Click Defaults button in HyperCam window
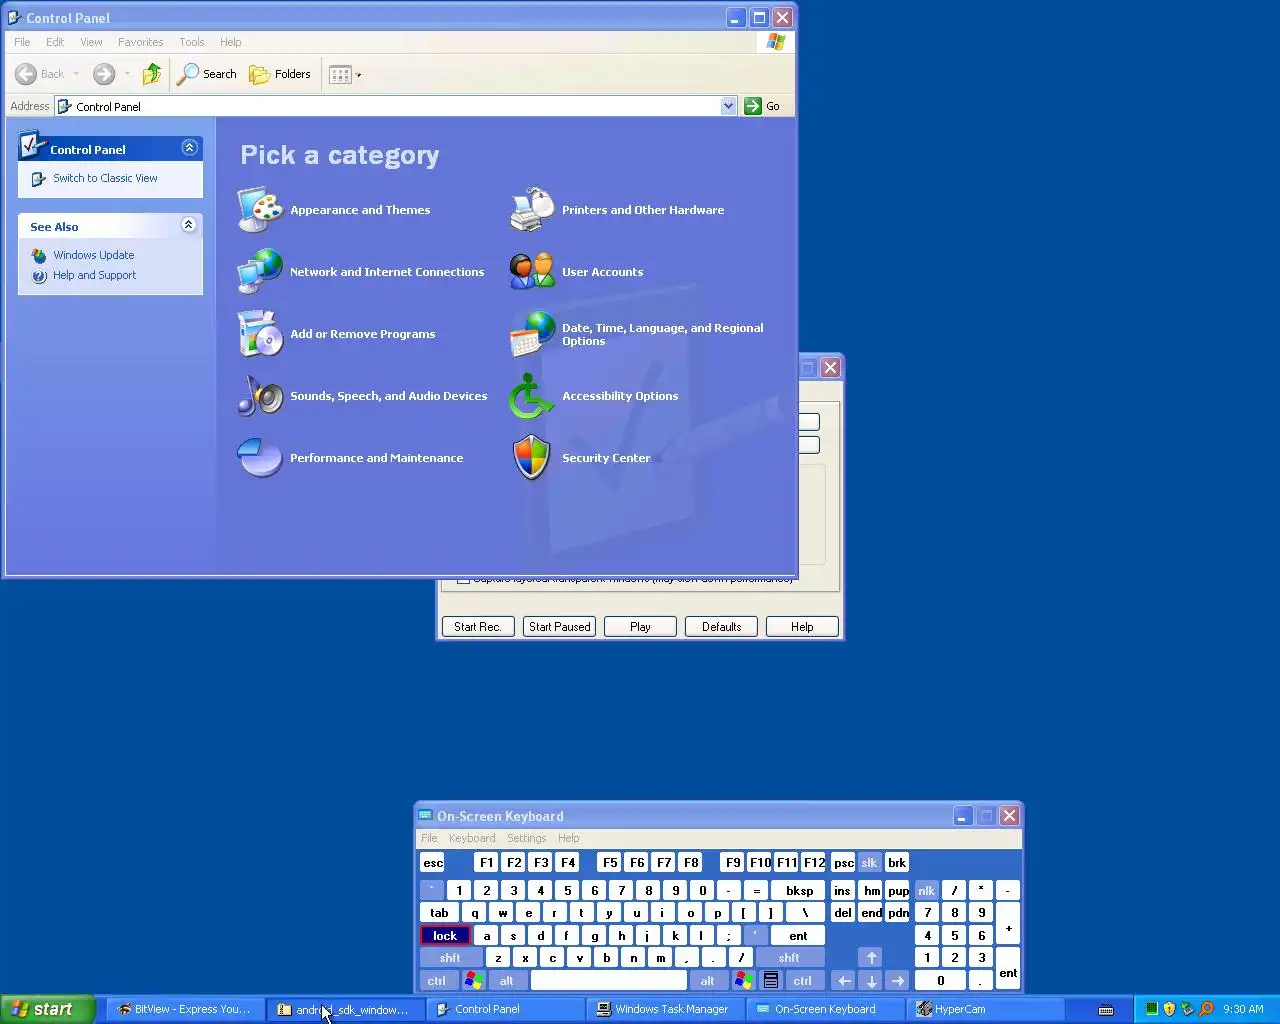The height and width of the screenshot is (1024, 1280). pos(721,627)
